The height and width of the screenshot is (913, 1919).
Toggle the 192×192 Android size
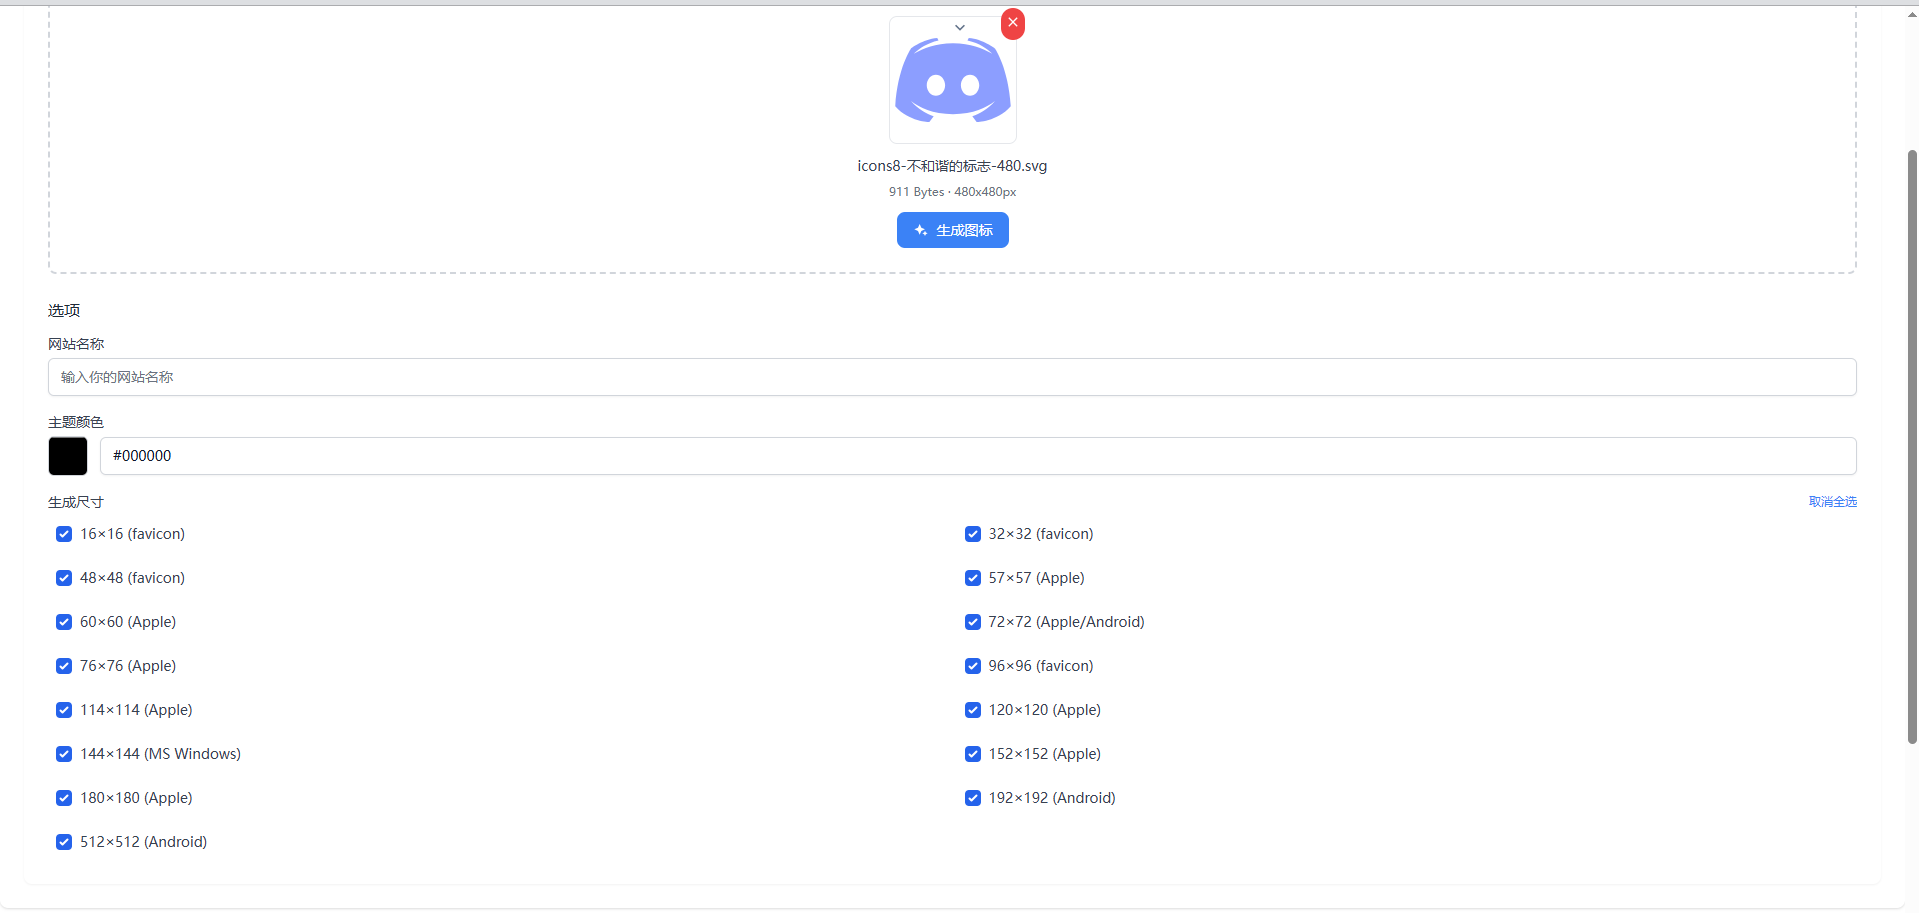[x=972, y=798]
